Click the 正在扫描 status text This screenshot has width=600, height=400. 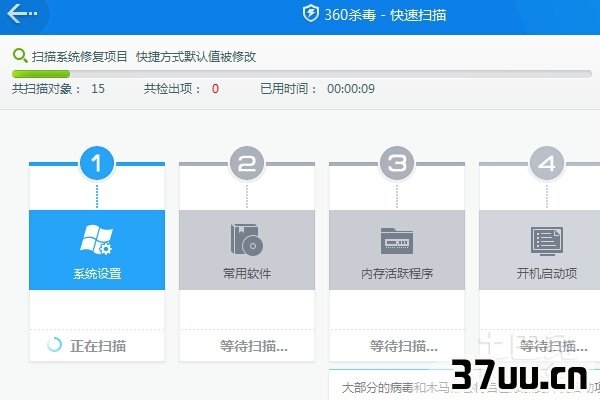click(98, 346)
